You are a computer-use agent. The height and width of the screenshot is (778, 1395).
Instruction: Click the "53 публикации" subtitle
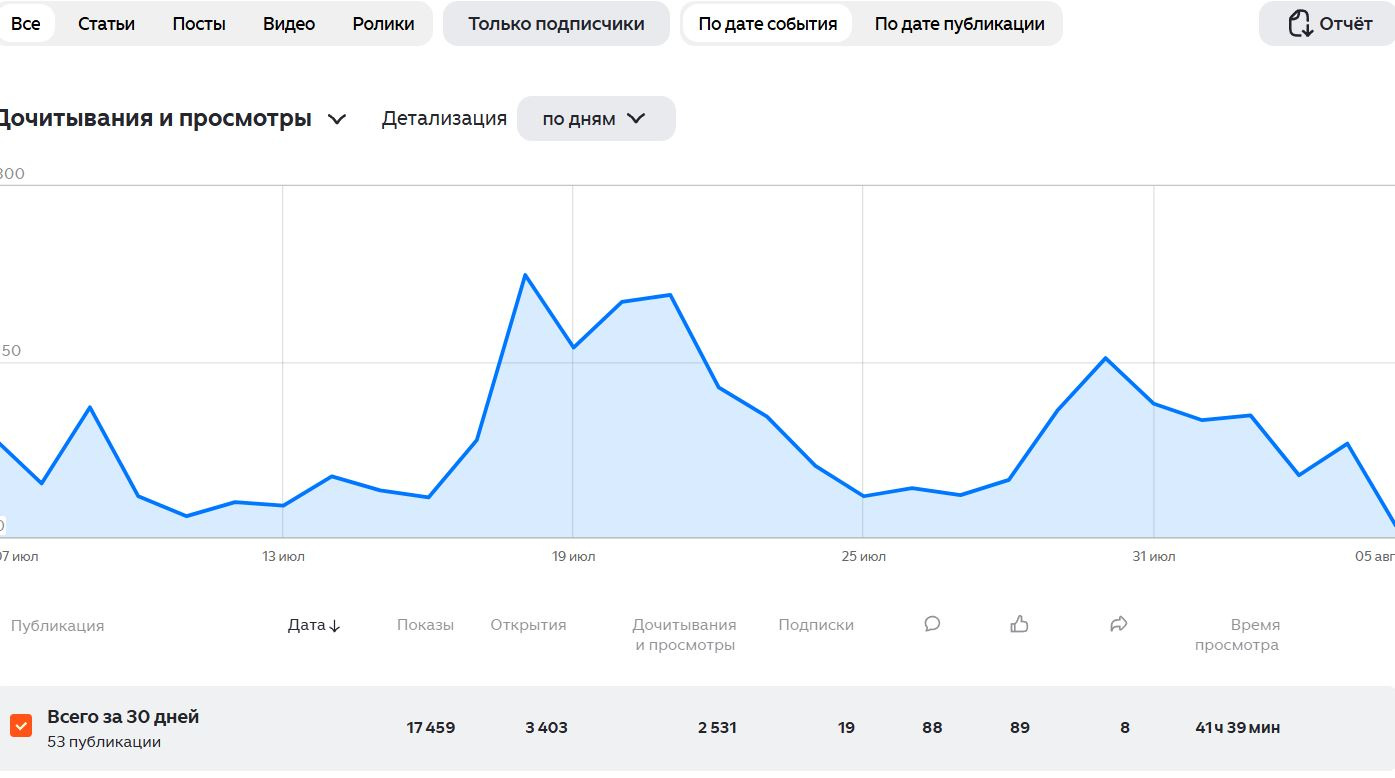[x=104, y=742]
